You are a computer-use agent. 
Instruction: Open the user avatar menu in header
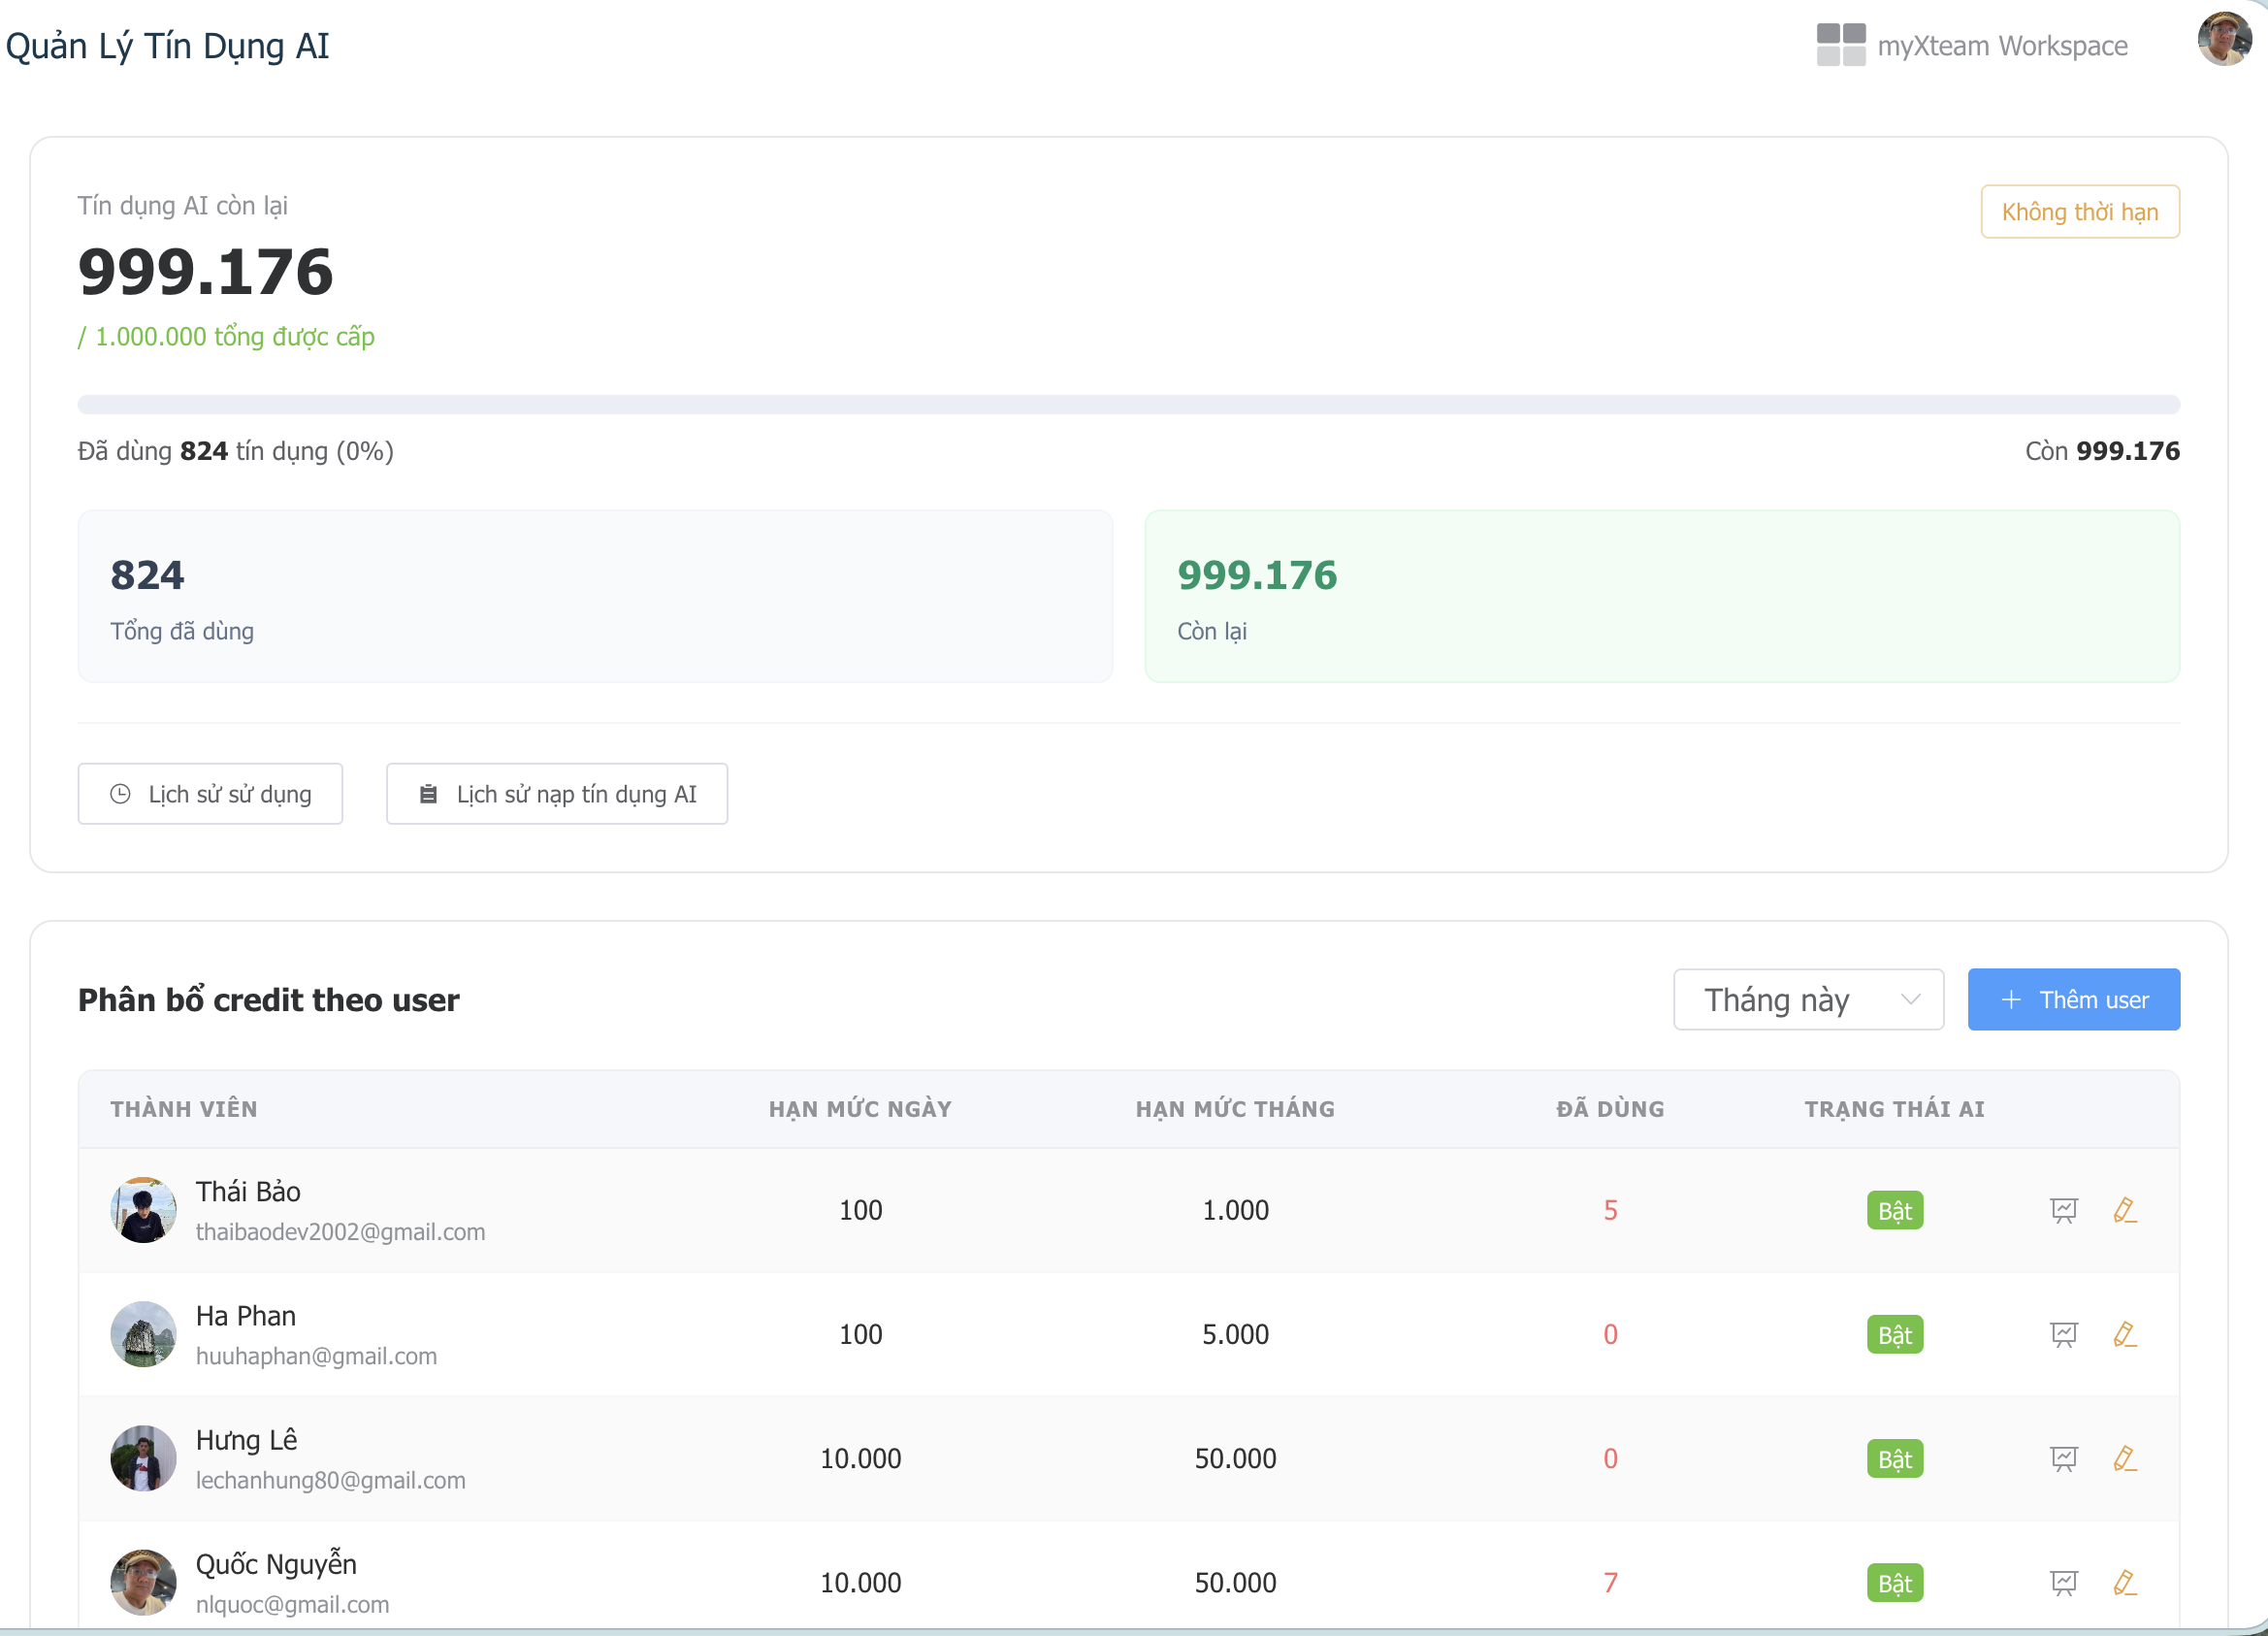(2224, 40)
